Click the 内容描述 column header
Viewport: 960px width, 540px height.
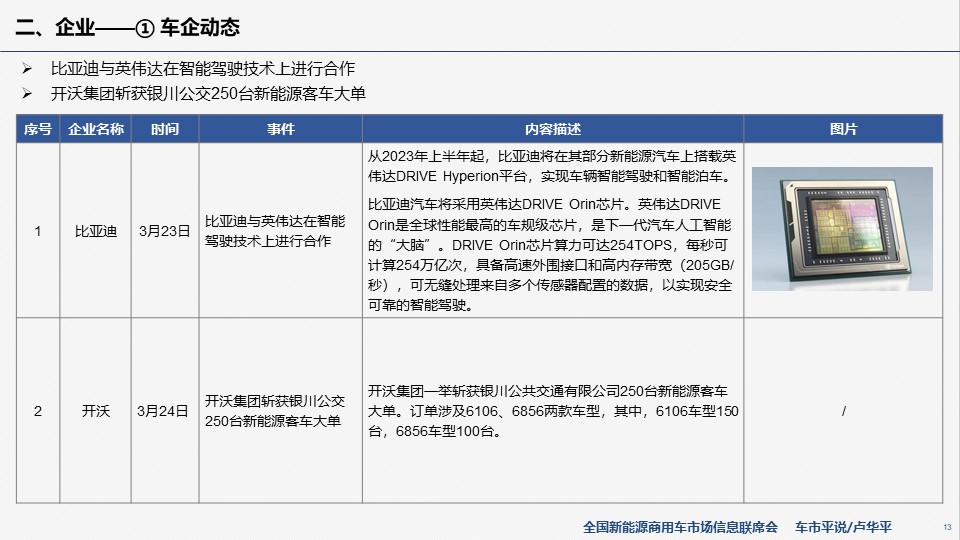tap(553, 129)
